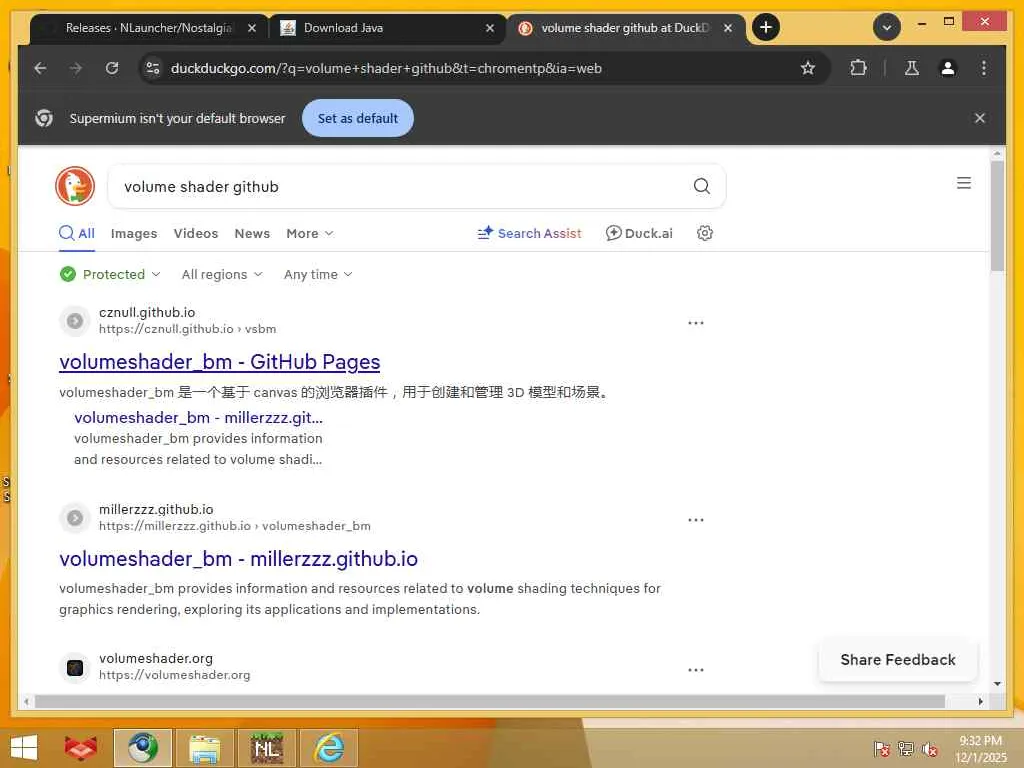
Task: Click the Supermium browser taskbar icon
Action: tap(143, 748)
